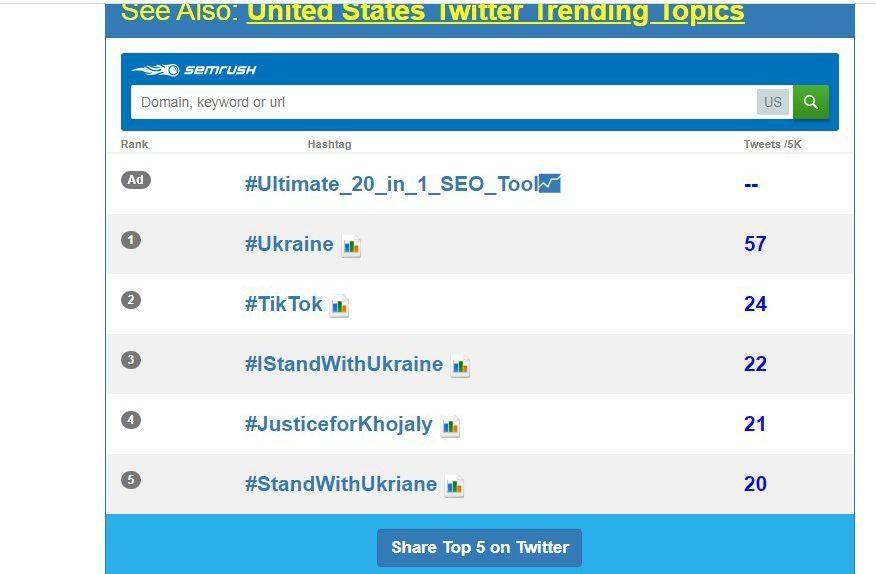Open the chart icon beside #IStandWithUkraine
This screenshot has height=574, width=876.
pyautogui.click(x=460, y=366)
